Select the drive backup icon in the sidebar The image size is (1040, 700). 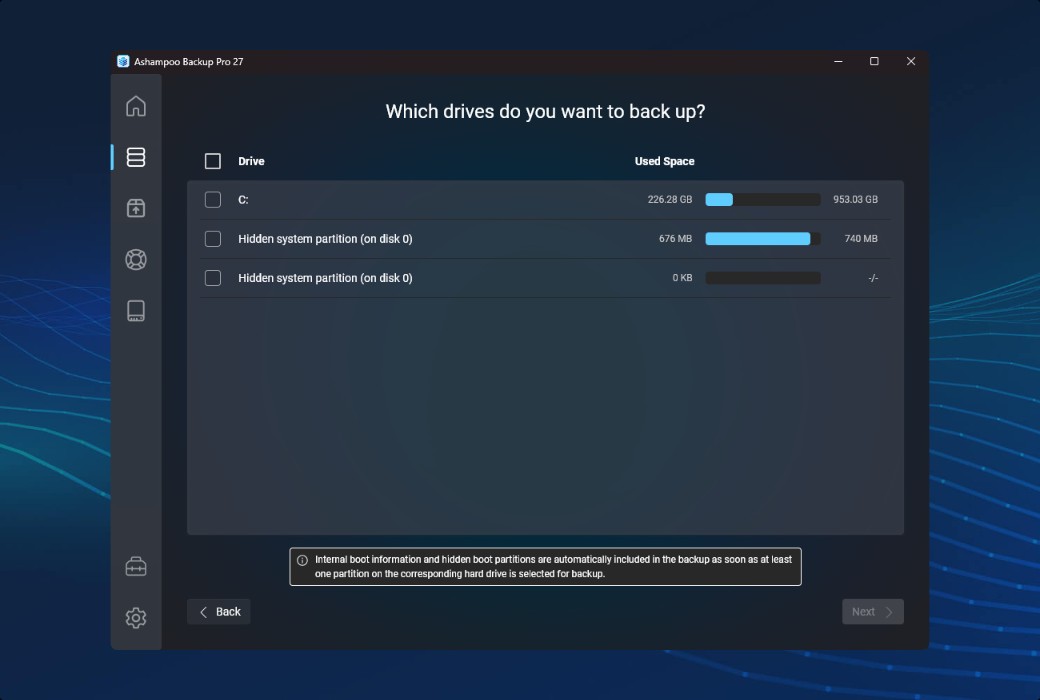[x=136, y=157]
